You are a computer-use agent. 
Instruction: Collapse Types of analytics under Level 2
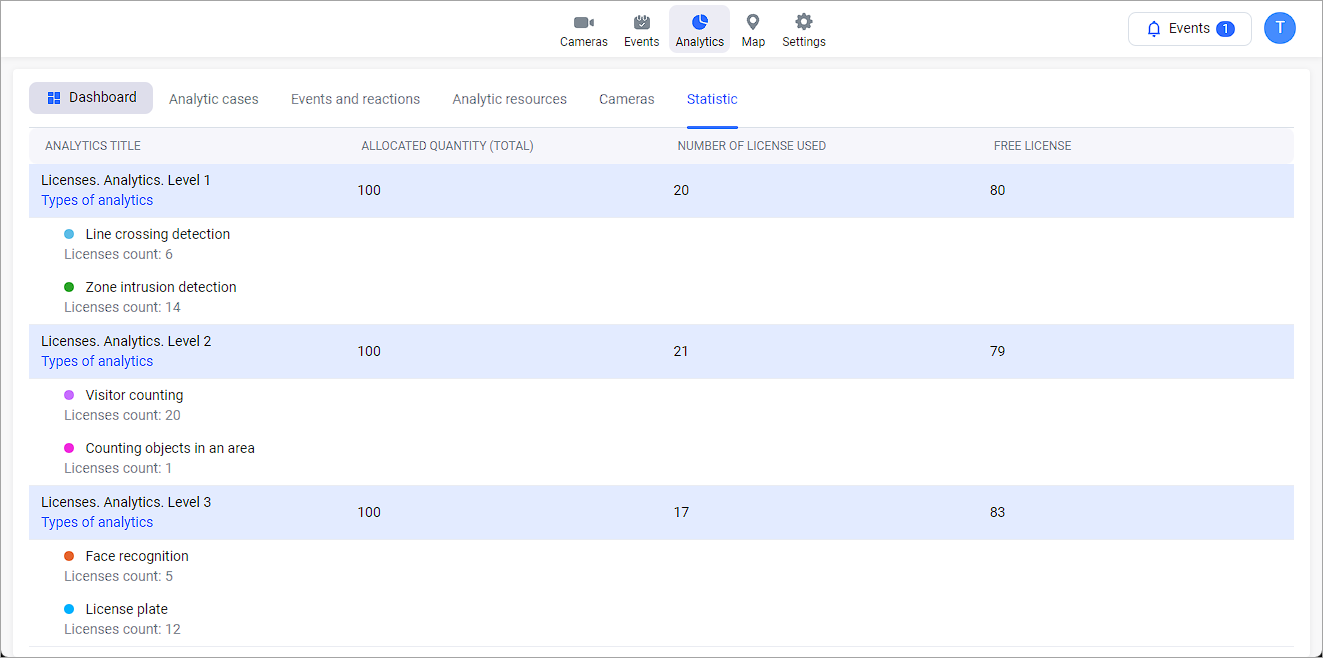(x=97, y=361)
